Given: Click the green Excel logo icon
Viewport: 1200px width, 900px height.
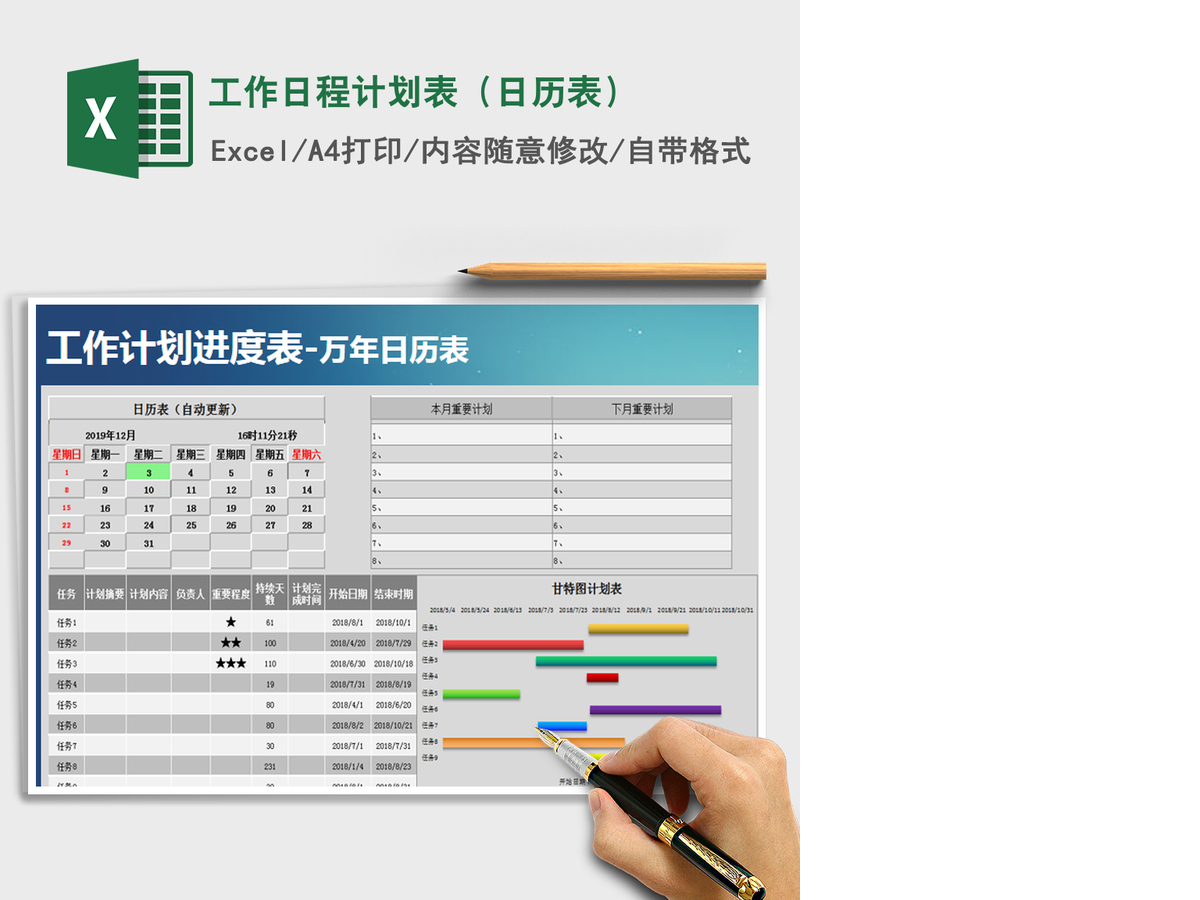Looking at the screenshot, I should [130, 119].
